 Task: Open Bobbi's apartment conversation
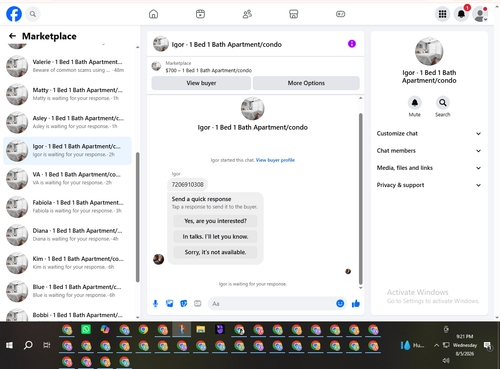tap(67, 315)
